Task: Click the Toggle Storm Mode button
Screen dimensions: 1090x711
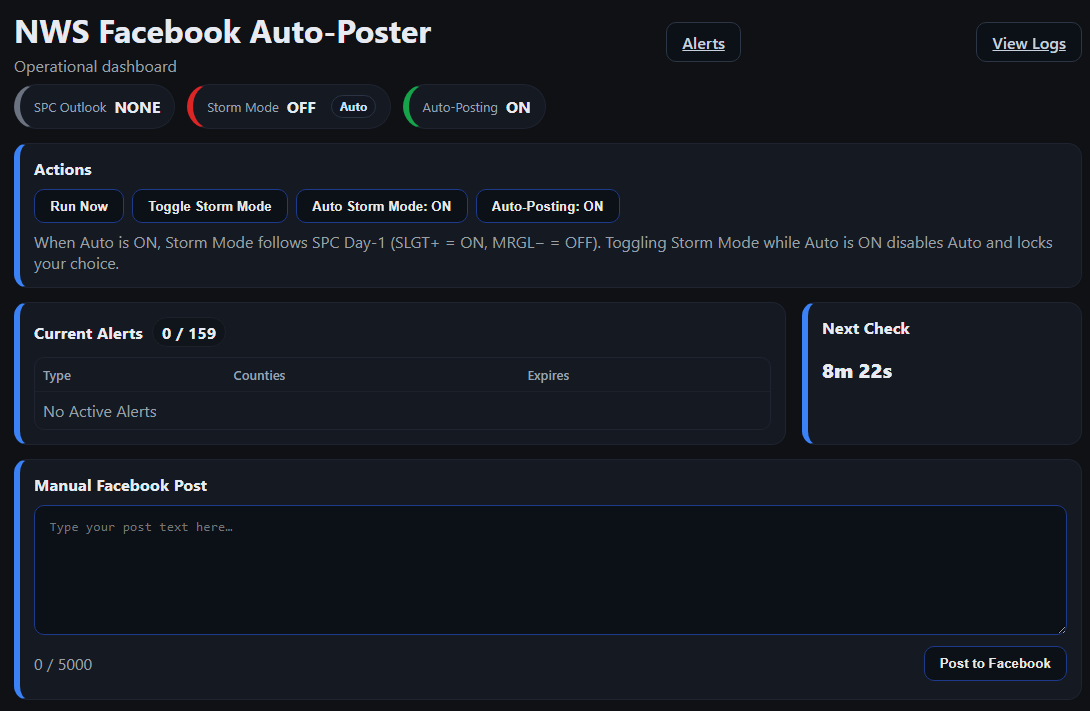Action: 209,206
